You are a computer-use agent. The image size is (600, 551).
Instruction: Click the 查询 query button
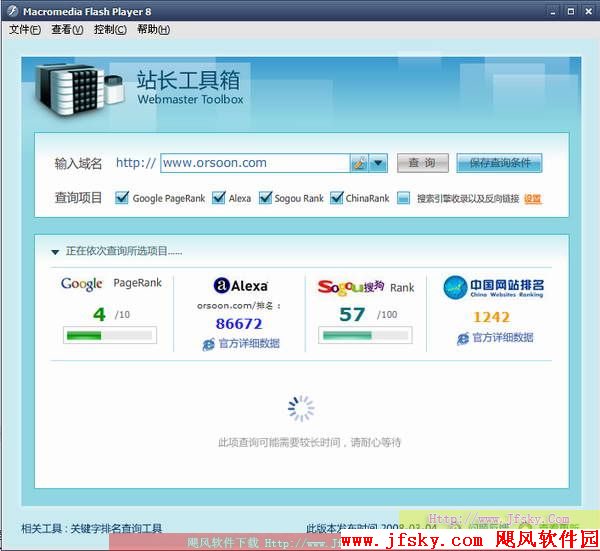422,163
